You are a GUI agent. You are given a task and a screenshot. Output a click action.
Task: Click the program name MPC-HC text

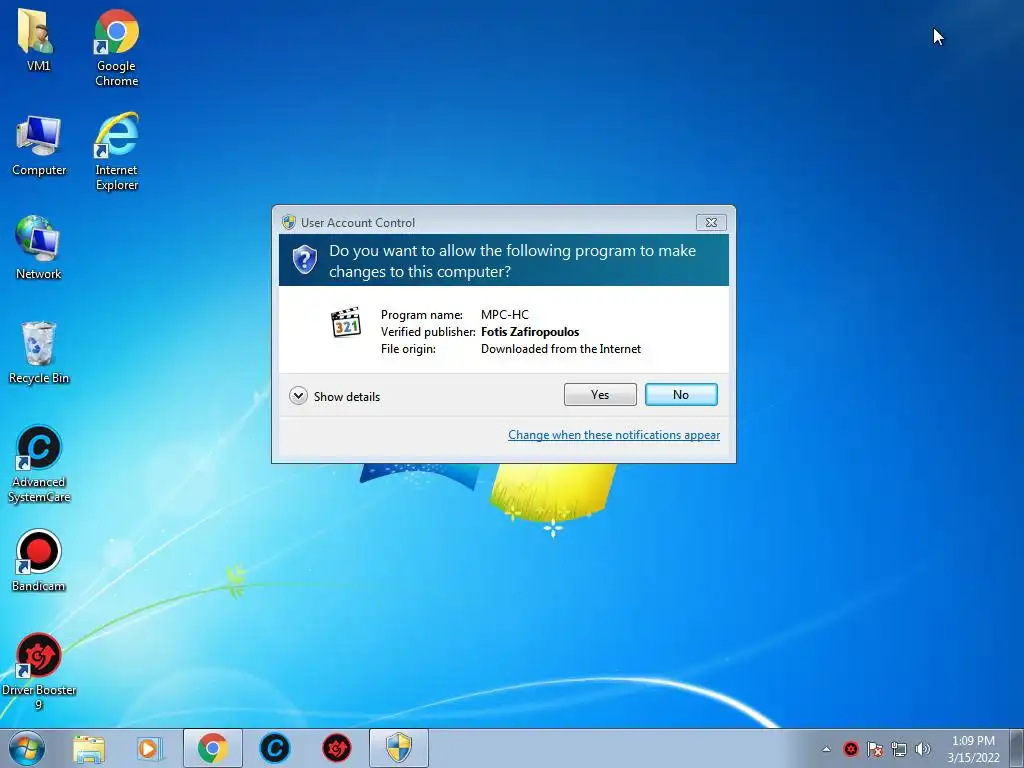[505, 315]
